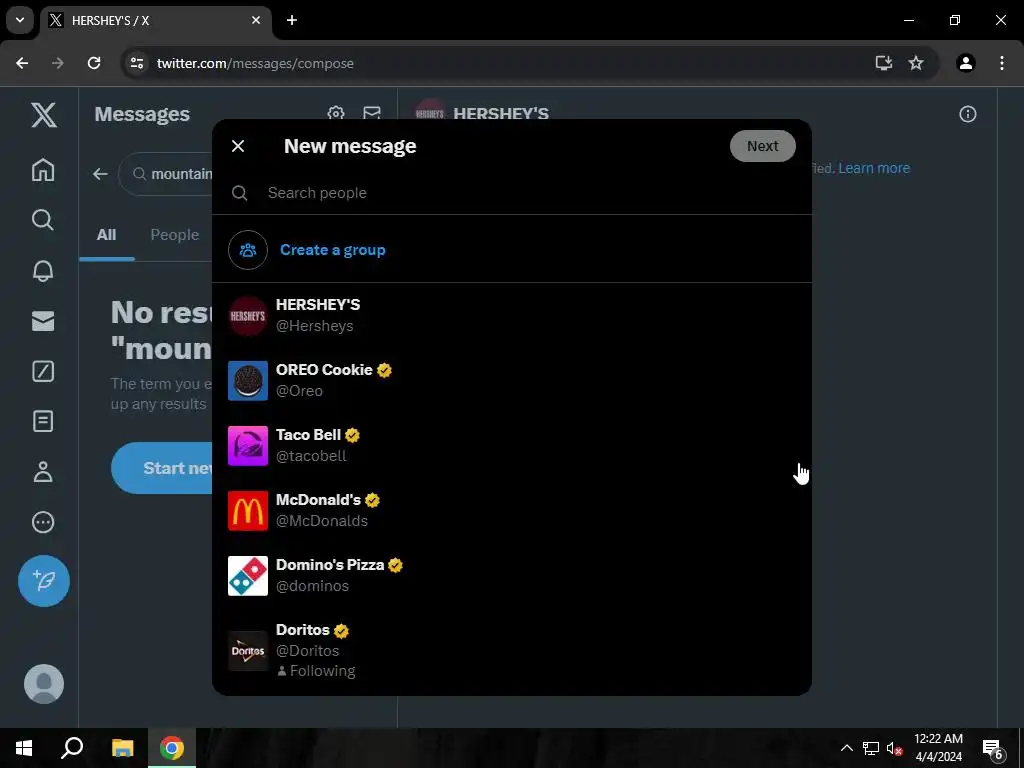Open the Chrome profile icon
This screenshot has height=768, width=1024.
pyautogui.click(x=966, y=63)
